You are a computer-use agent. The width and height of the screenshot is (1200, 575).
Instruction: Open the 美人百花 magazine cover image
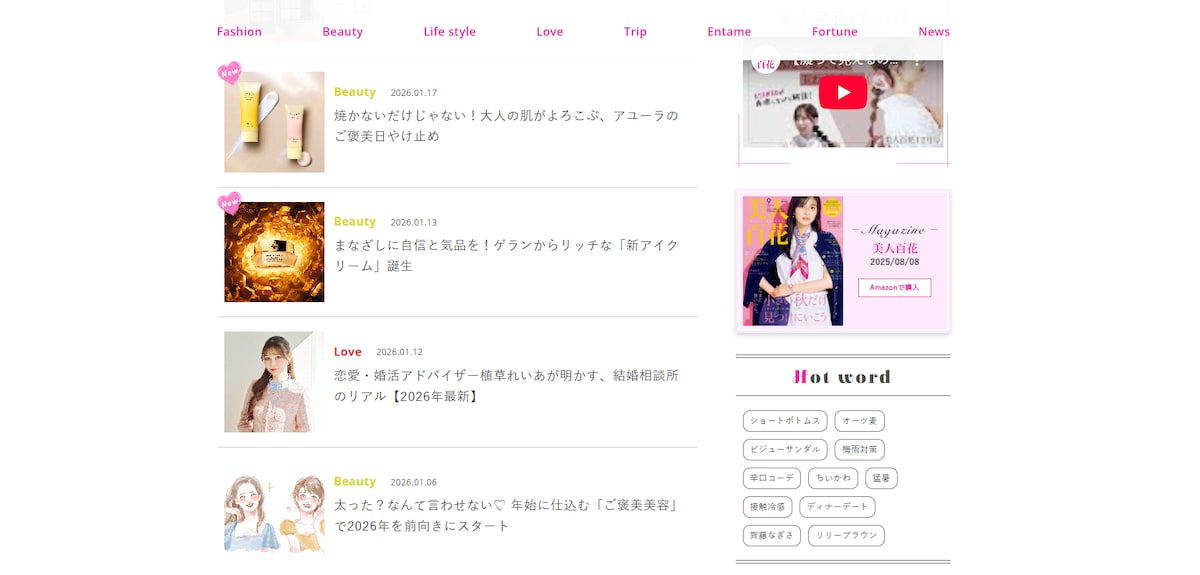[x=793, y=261]
